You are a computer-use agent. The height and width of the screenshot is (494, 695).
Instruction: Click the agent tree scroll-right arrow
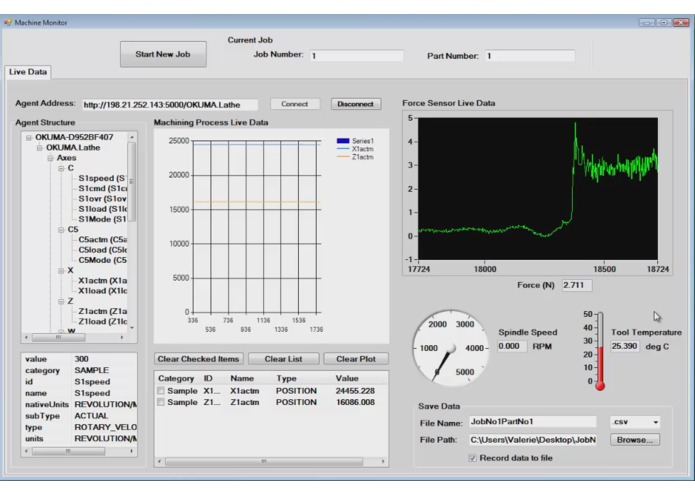click(122, 338)
